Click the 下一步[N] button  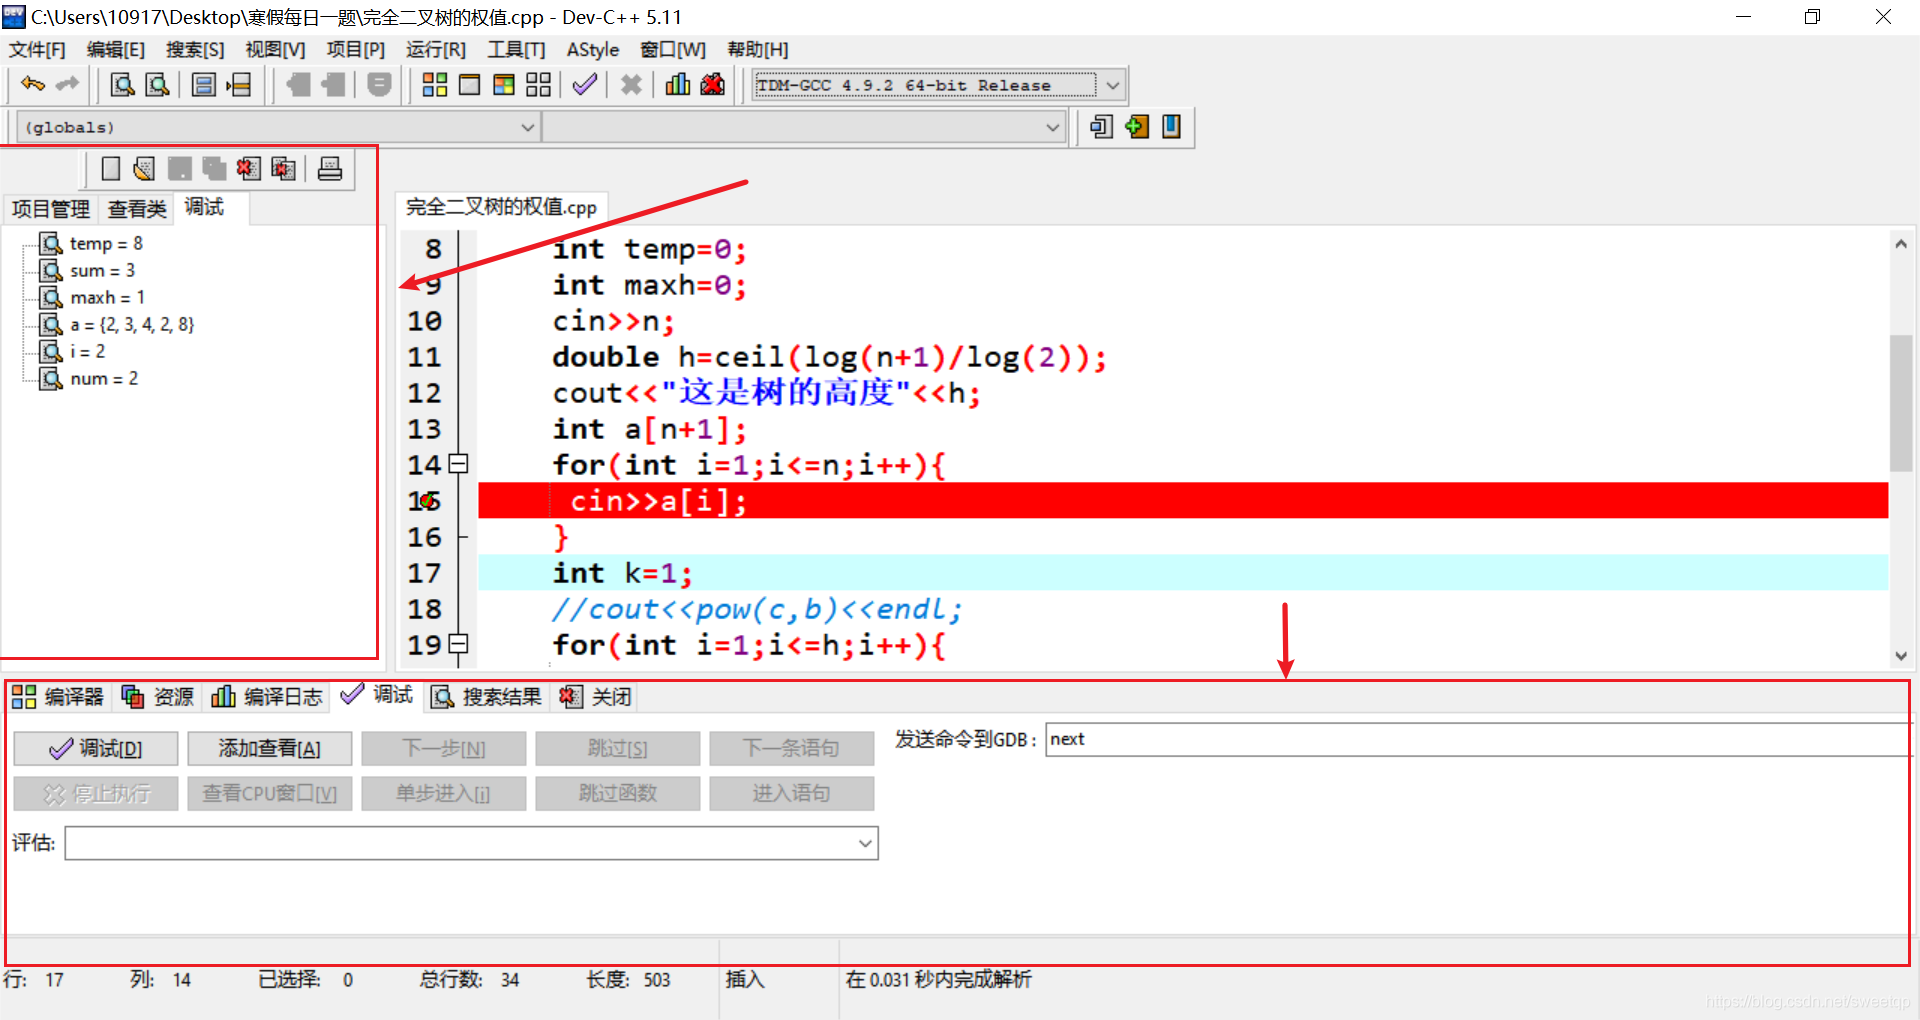[x=443, y=748]
